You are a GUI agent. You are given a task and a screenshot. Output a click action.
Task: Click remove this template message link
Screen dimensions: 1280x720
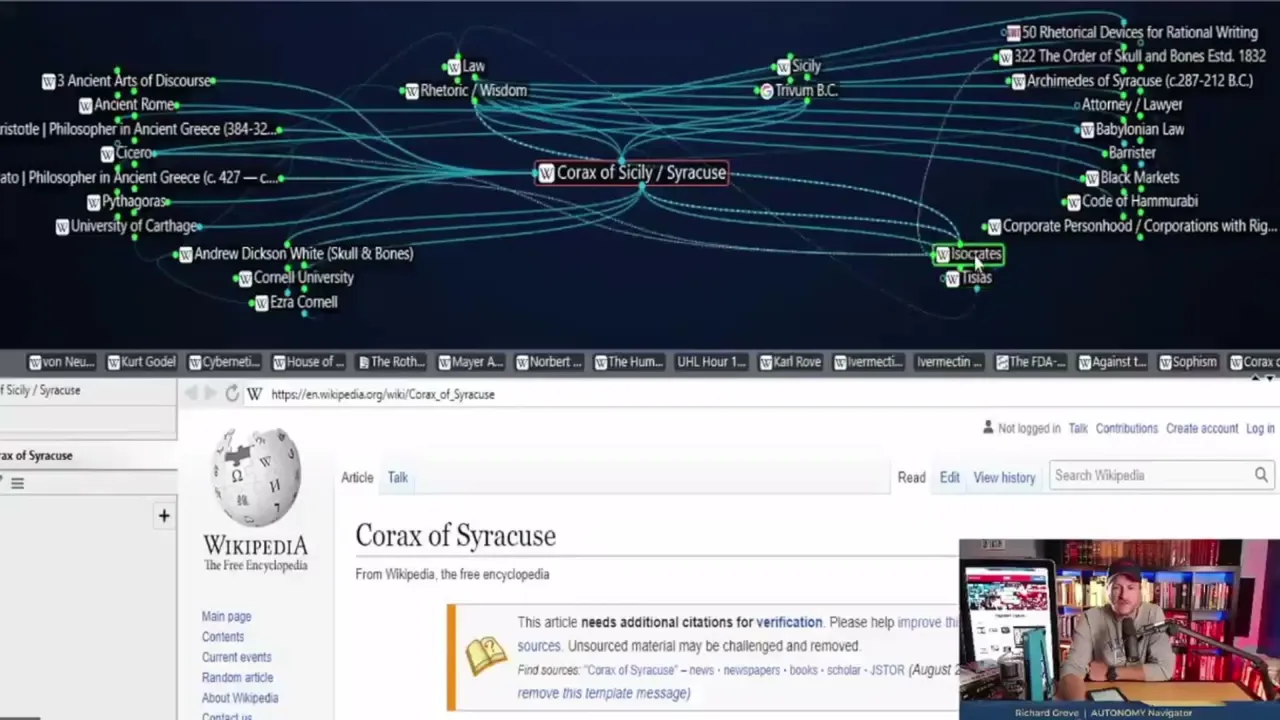point(603,693)
